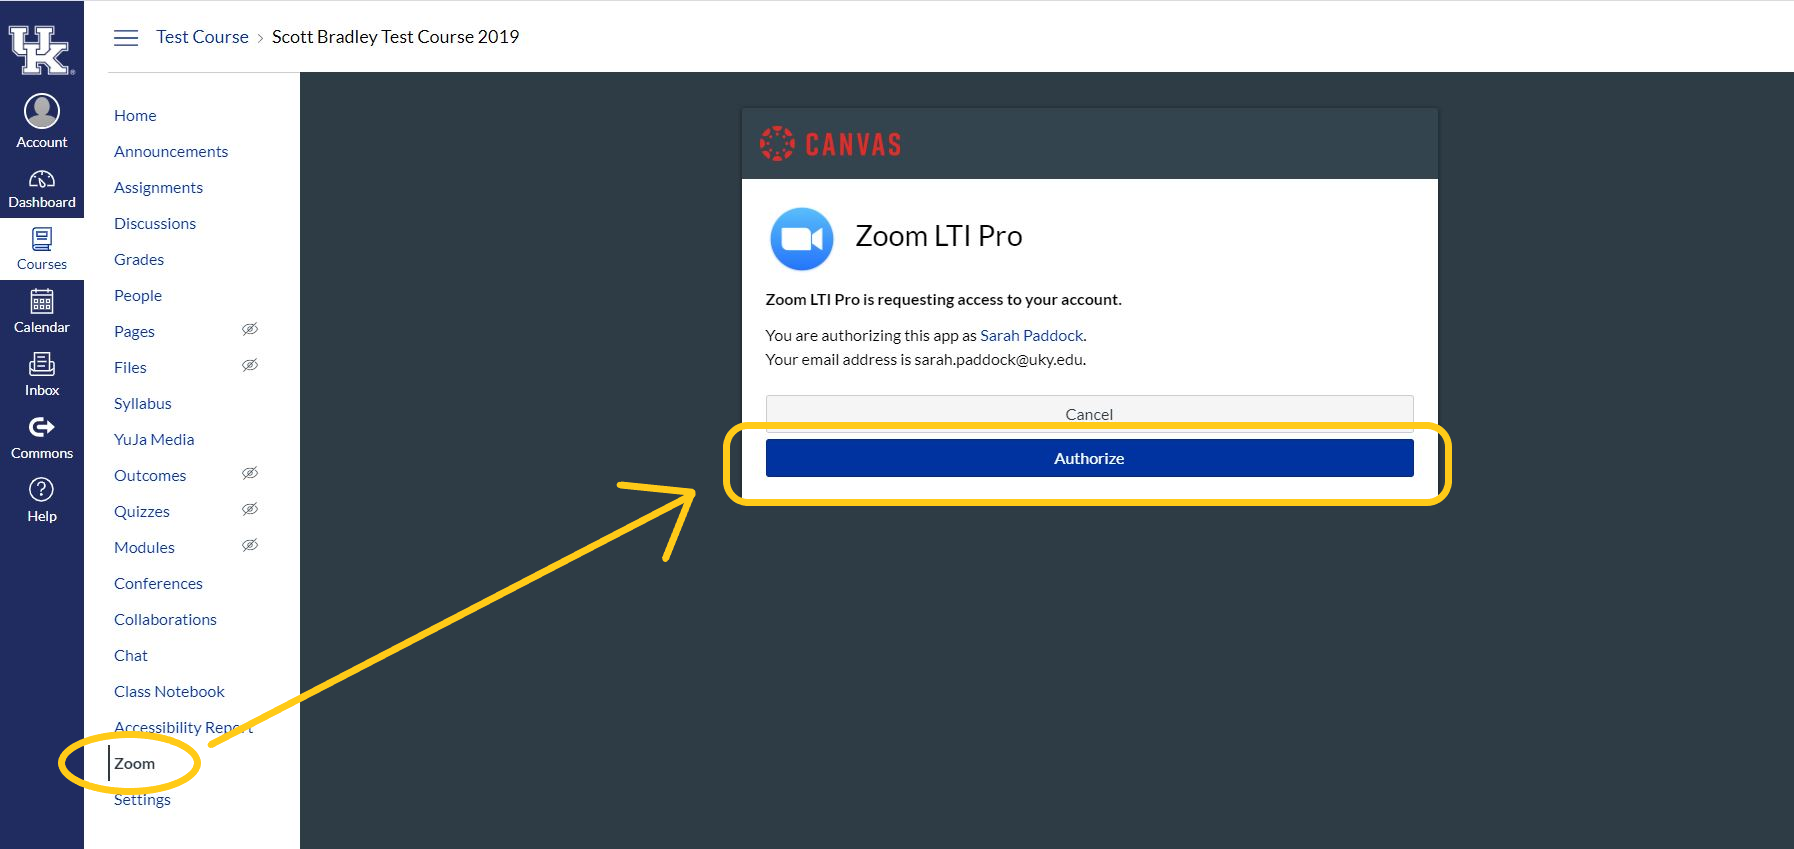Cancel the Zoom LTI Pro authorization

[x=1089, y=413]
